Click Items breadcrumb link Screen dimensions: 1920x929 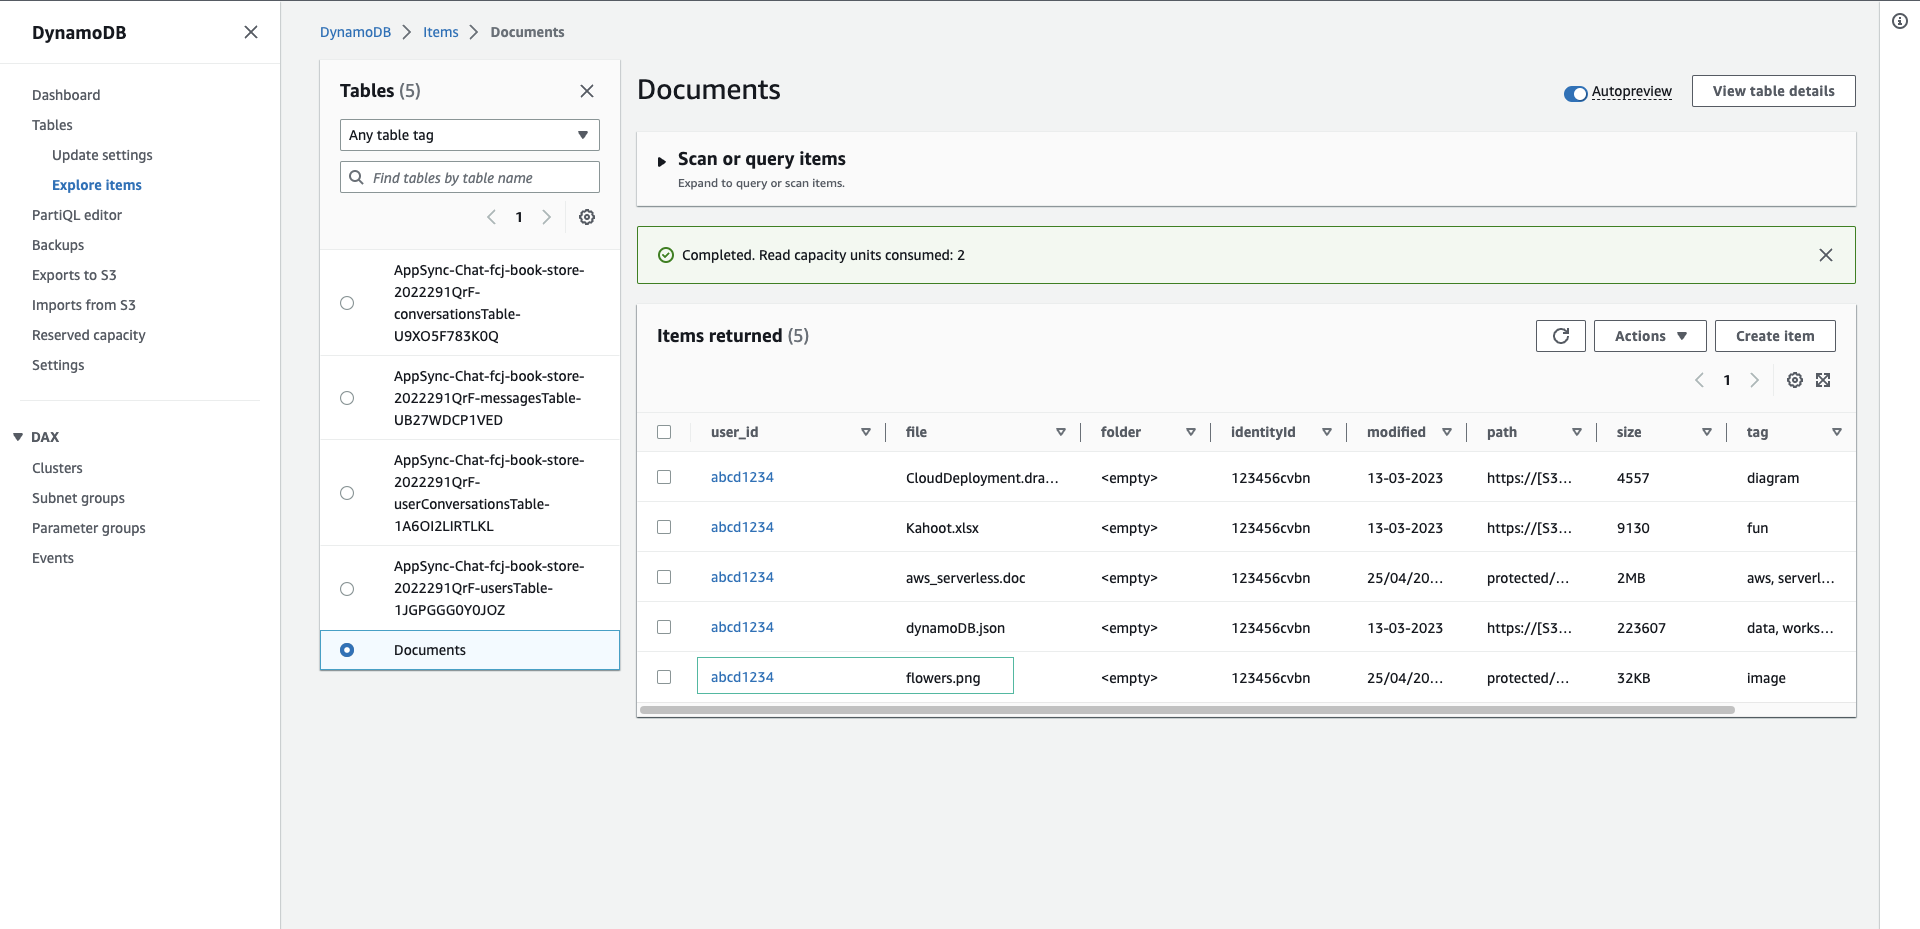pyautogui.click(x=440, y=32)
